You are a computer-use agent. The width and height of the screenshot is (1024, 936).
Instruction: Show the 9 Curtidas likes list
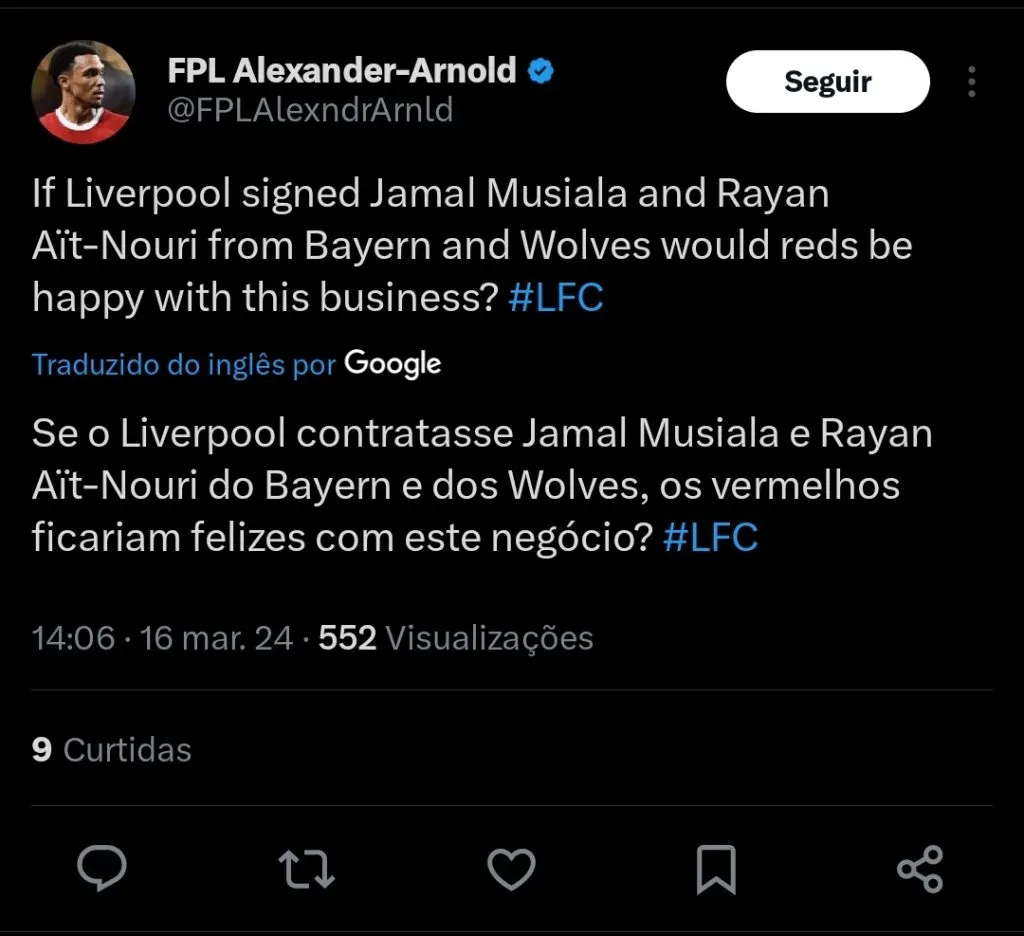tap(112, 749)
